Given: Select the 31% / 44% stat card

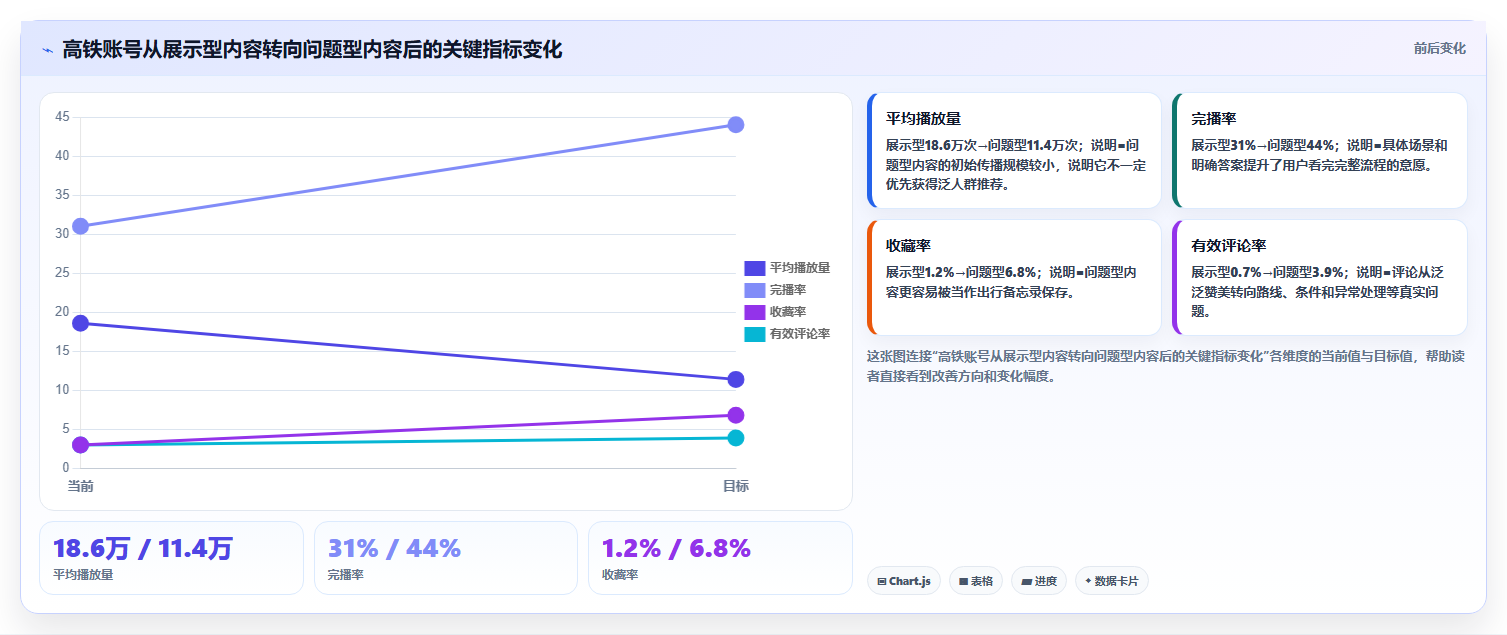Looking at the screenshot, I should (x=445, y=558).
